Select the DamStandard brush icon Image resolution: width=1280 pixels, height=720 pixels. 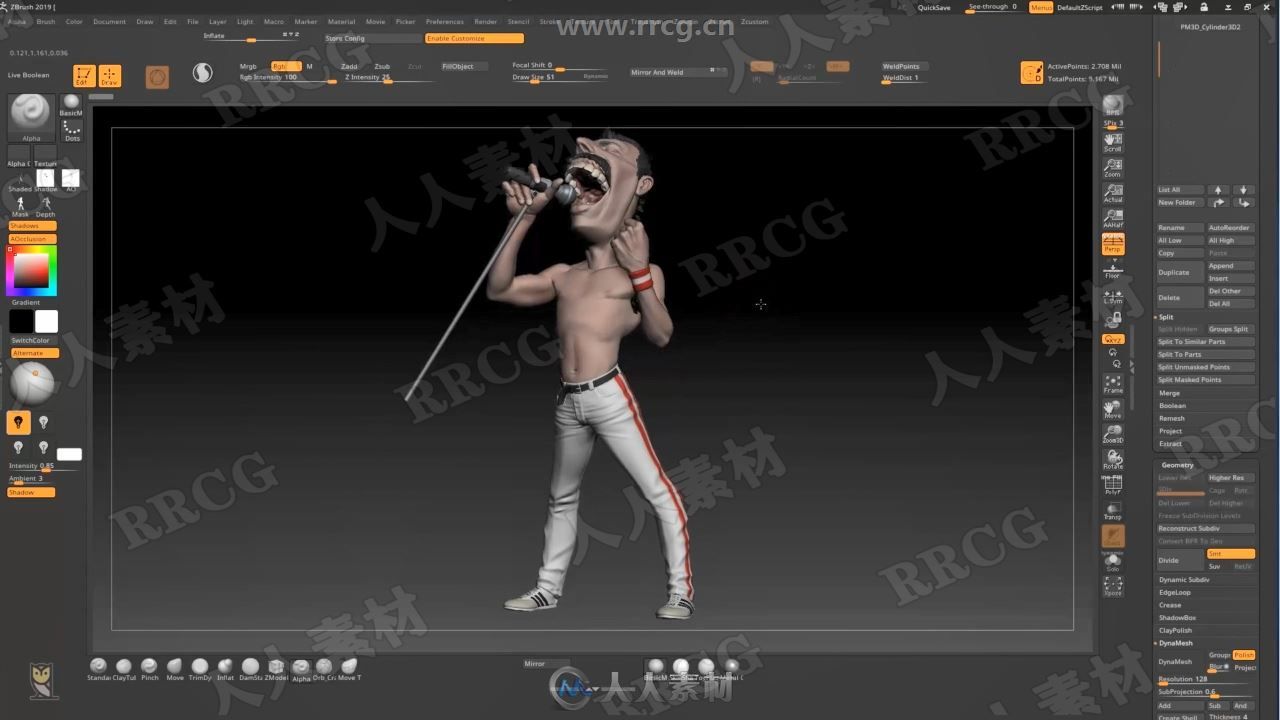coord(250,668)
